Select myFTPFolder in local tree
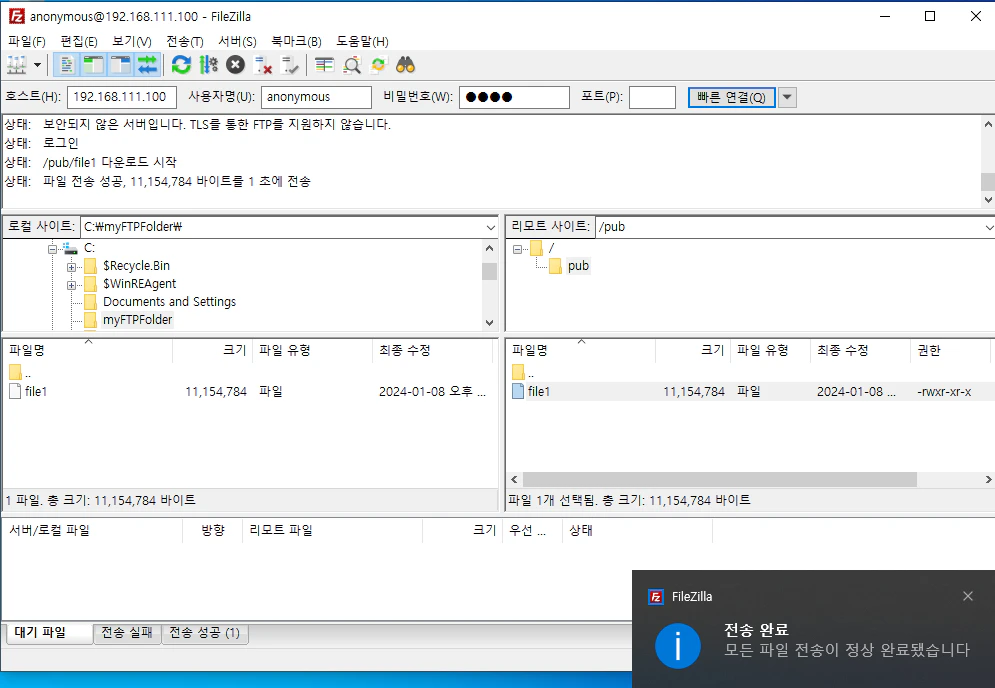Image resolution: width=995 pixels, height=688 pixels. click(138, 319)
